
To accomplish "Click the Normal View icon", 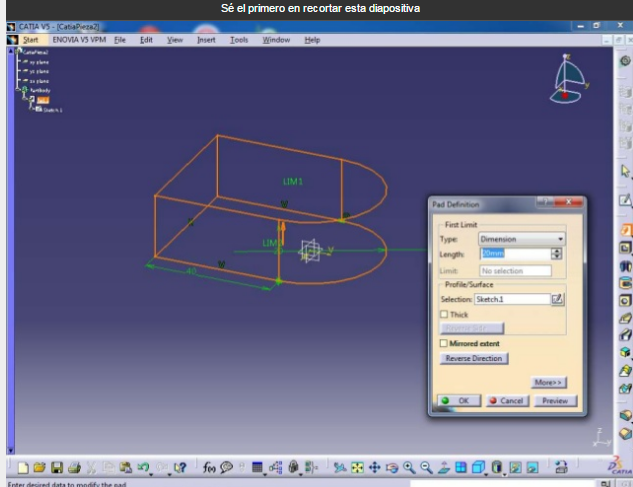I will (444, 467).
